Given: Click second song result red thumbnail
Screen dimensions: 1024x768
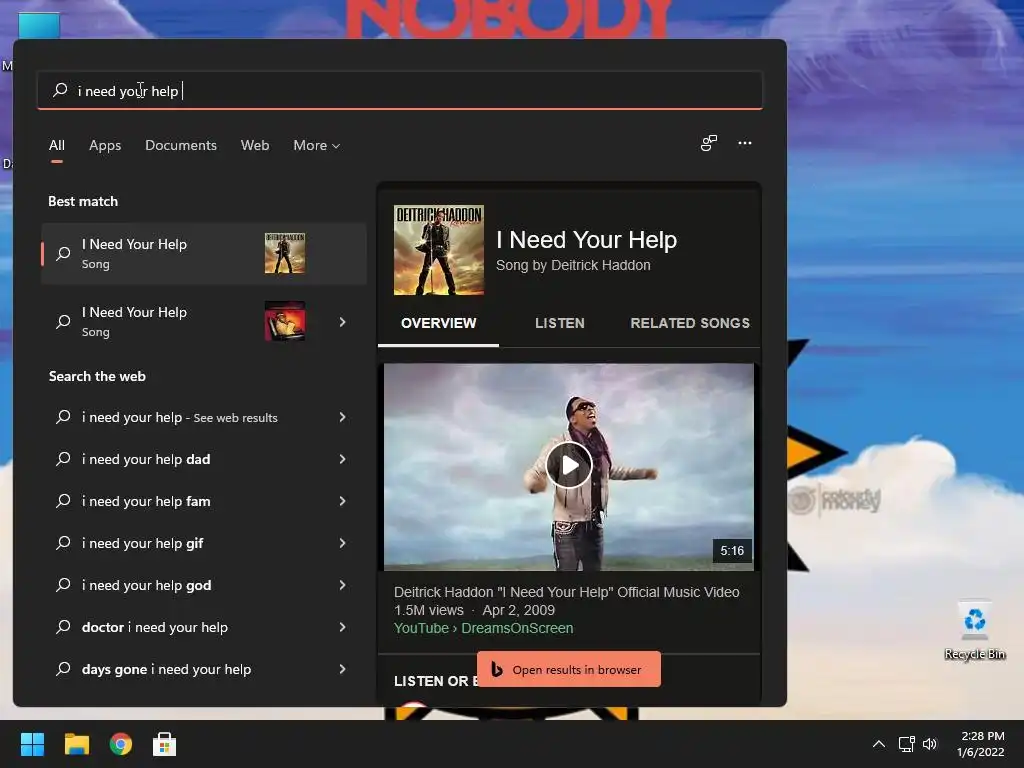Looking at the screenshot, I should 285,321.
